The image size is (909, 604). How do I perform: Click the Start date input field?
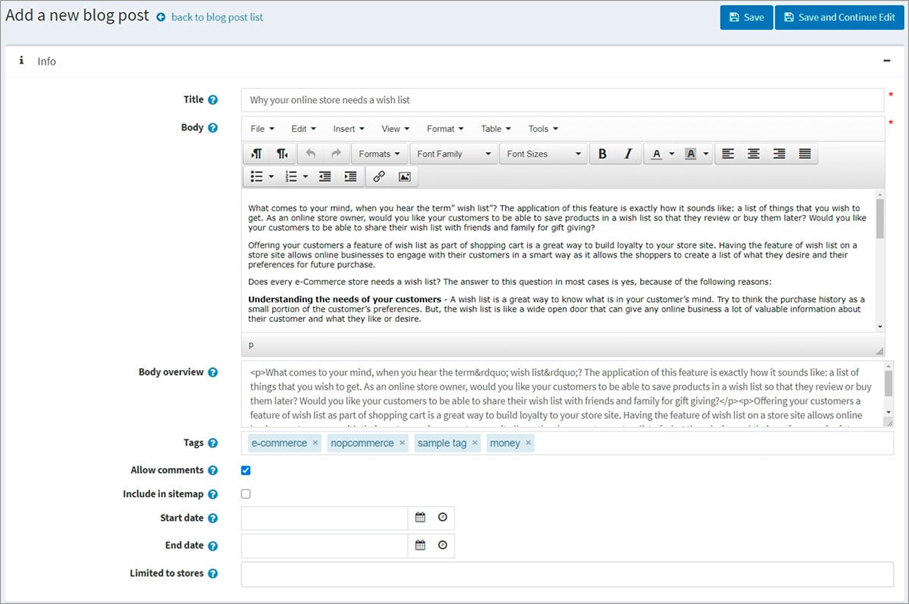(x=325, y=518)
